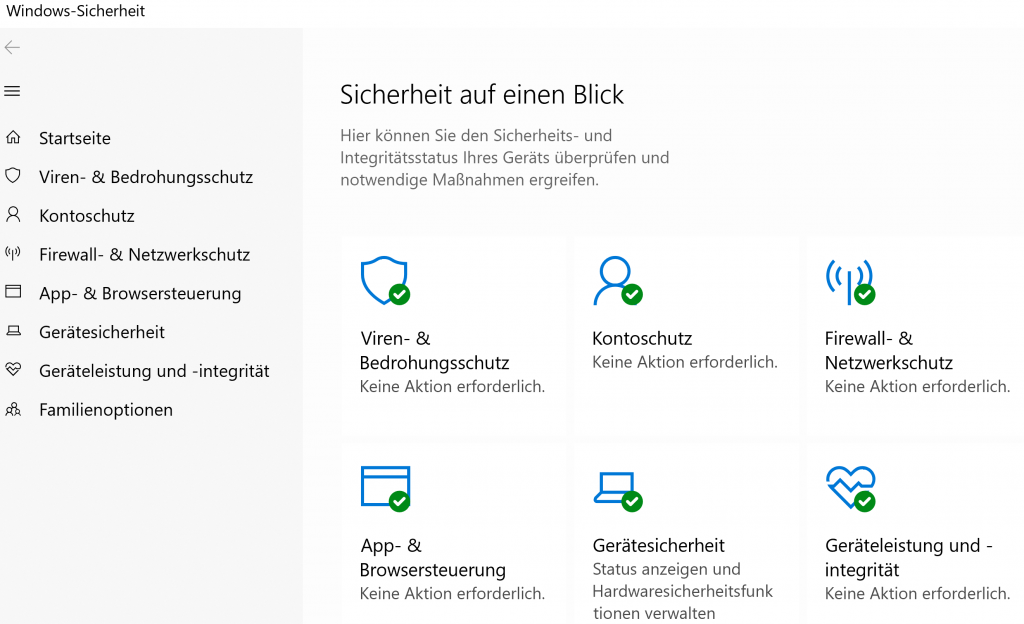Open Gerätesicherheit from the sidebar

tap(102, 332)
